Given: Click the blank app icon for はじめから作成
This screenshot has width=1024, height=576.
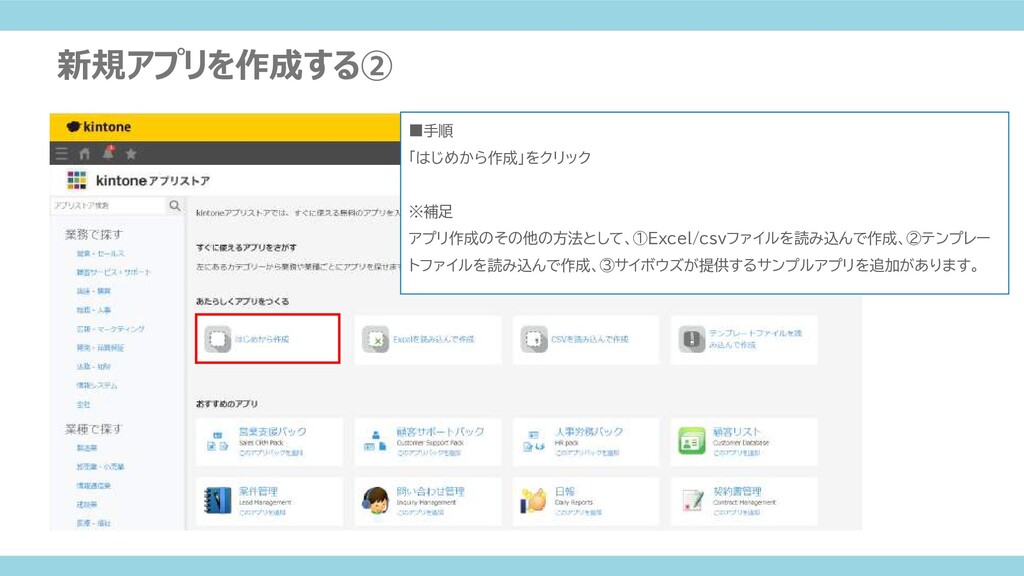Looking at the screenshot, I should [217, 340].
